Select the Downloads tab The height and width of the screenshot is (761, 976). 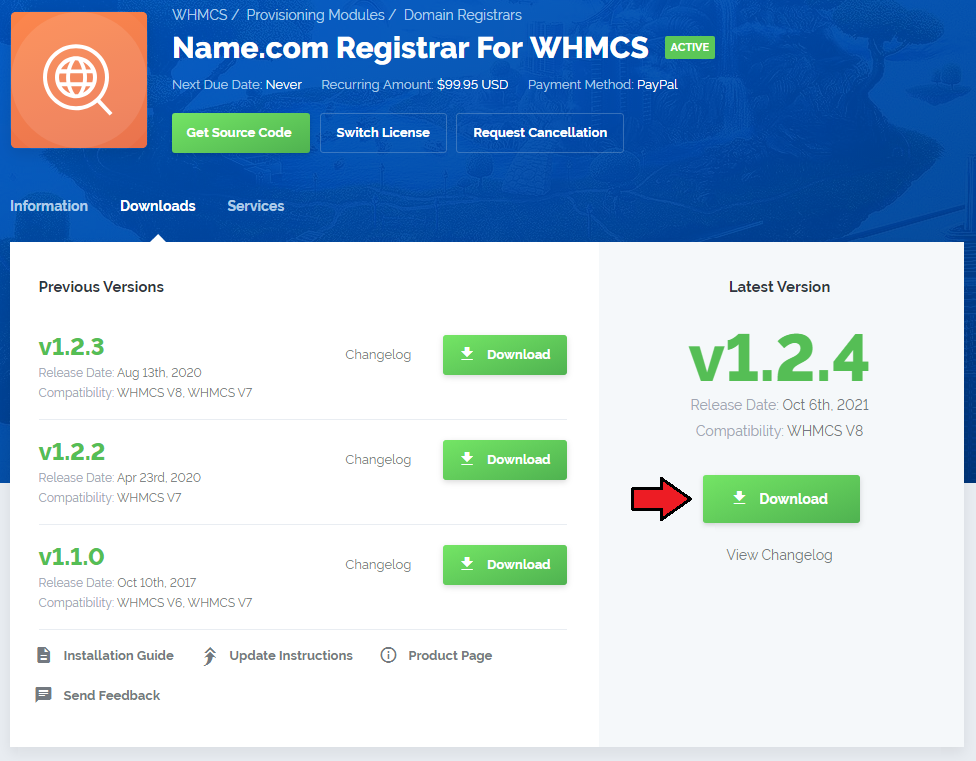coord(157,206)
